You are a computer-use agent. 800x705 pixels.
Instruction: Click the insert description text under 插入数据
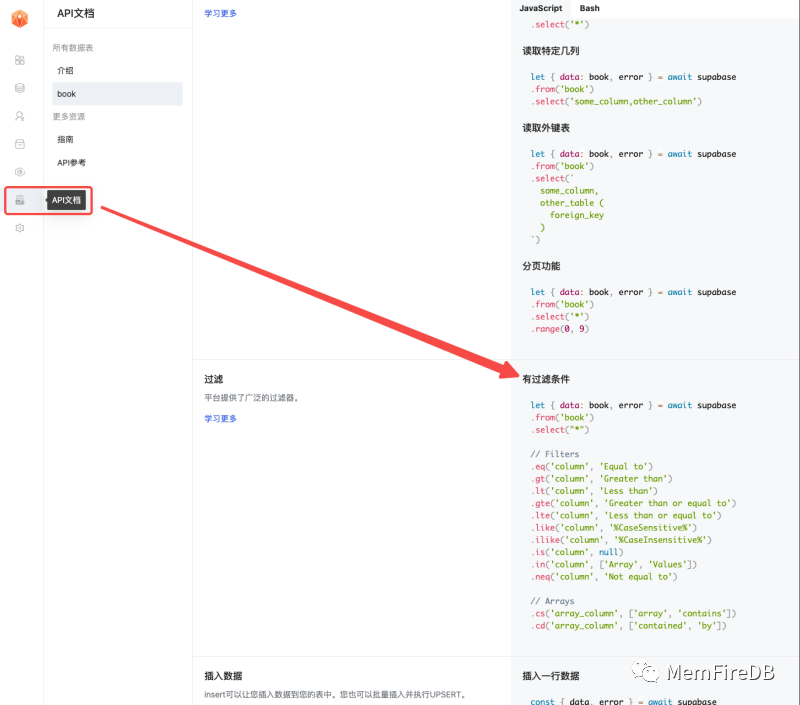(x=336, y=694)
